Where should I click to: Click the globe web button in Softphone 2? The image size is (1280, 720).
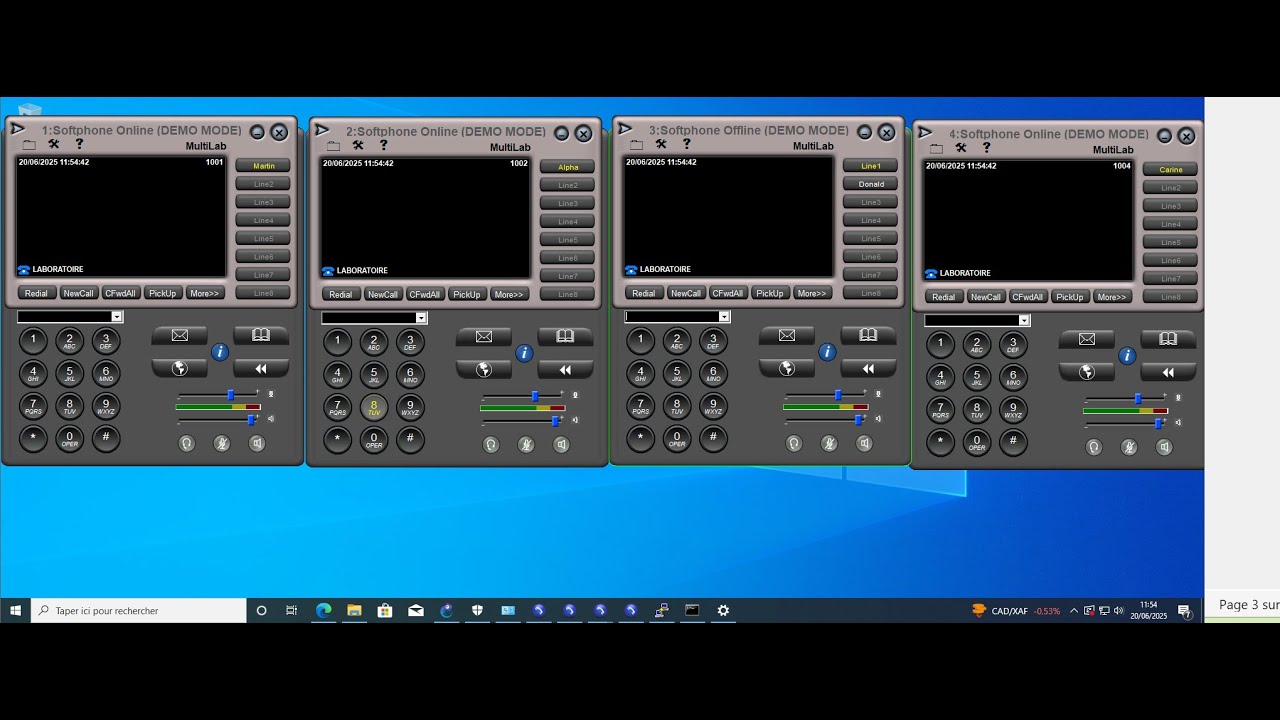(484, 369)
